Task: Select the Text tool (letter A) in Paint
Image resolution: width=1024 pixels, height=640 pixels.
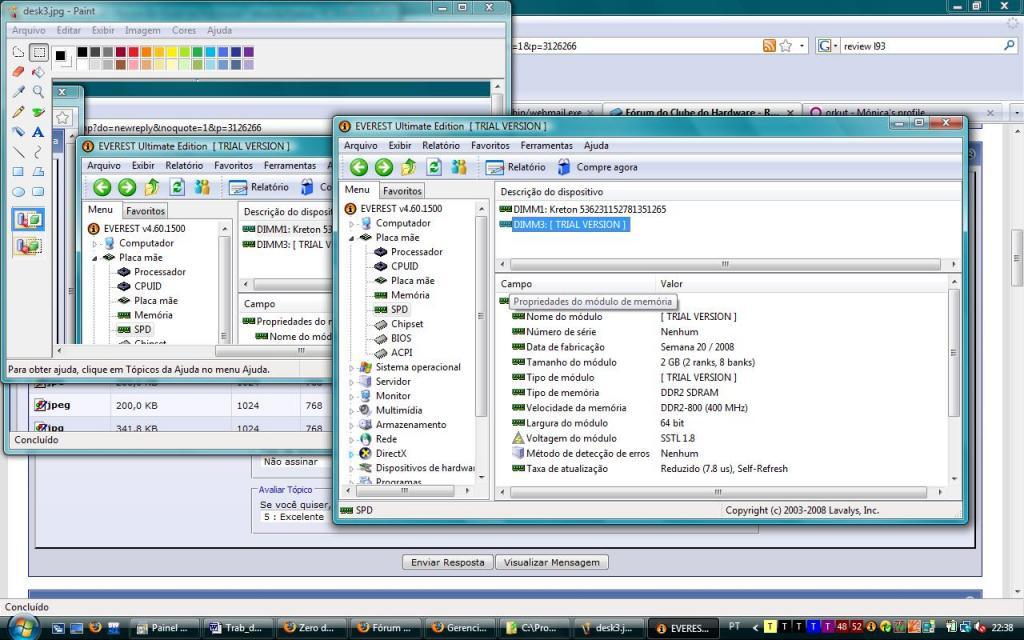Action: (39, 132)
